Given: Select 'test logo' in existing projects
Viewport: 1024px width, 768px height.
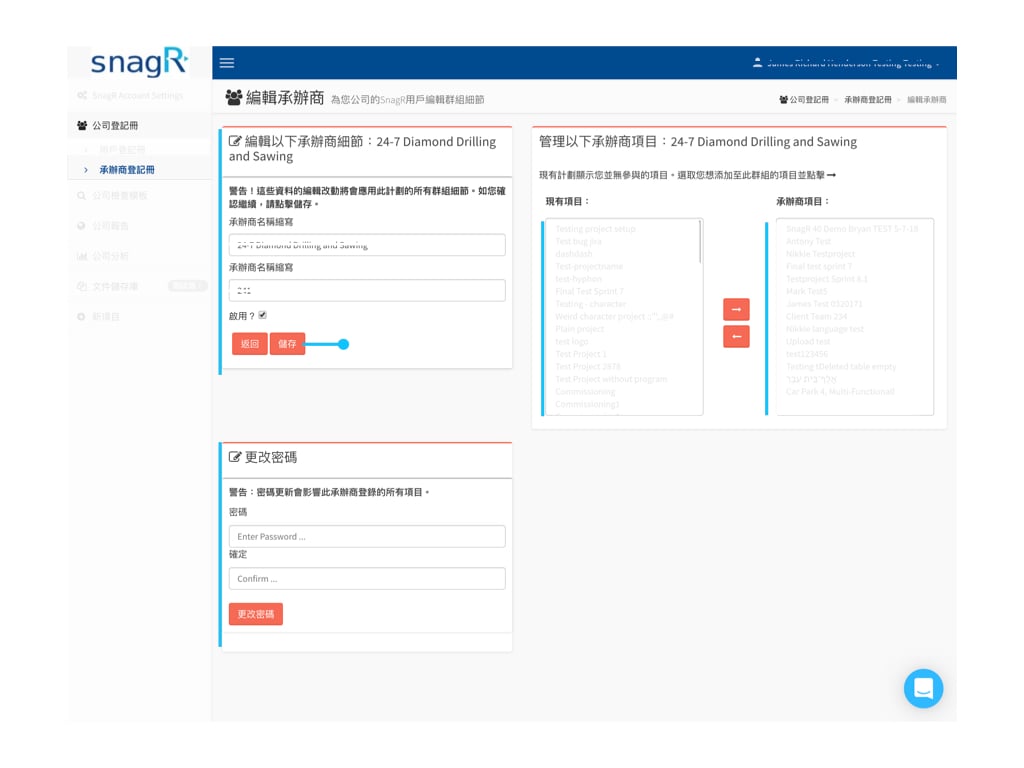Looking at the screenshot, I should click(x=571, y=342).
